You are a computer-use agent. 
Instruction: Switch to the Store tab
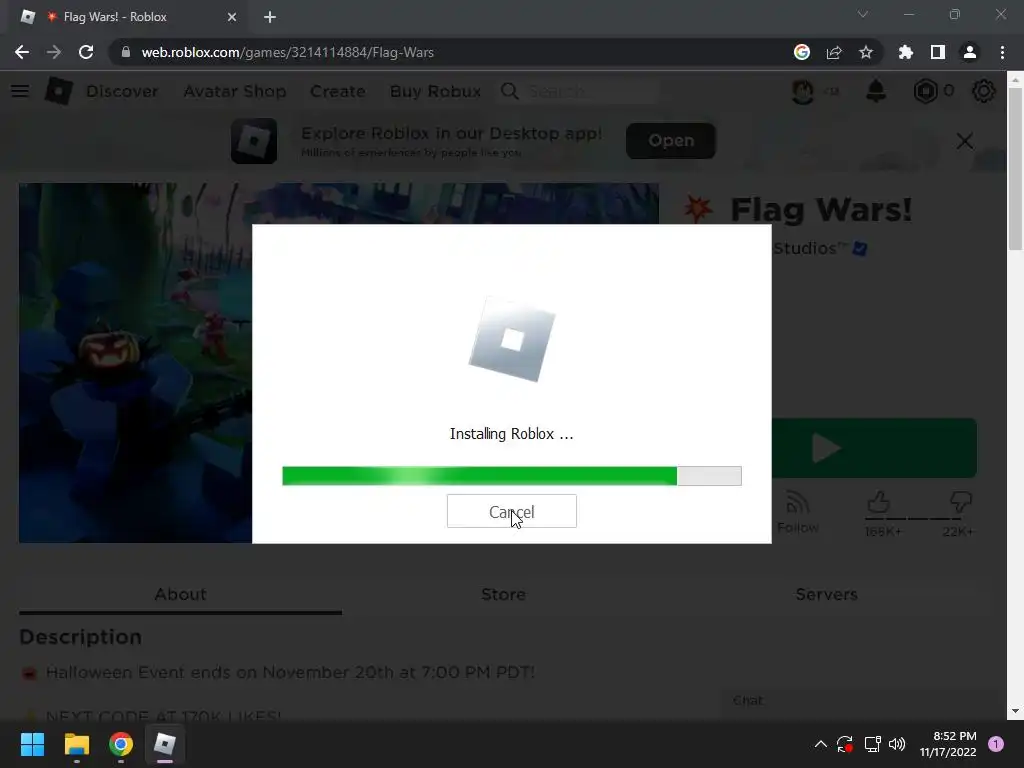pyautogui.click(x=504, y=594)
